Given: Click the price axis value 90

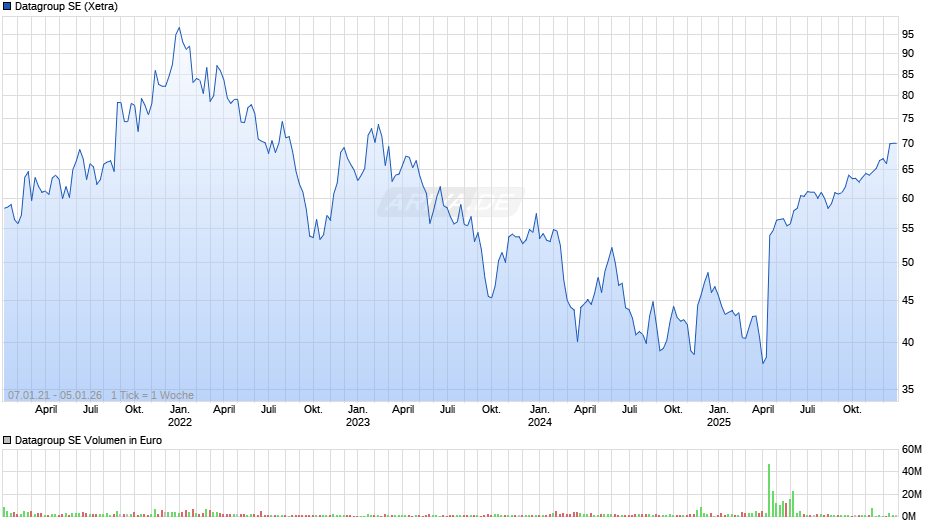Looking at the screenshot, I should (x=908, y=53).
